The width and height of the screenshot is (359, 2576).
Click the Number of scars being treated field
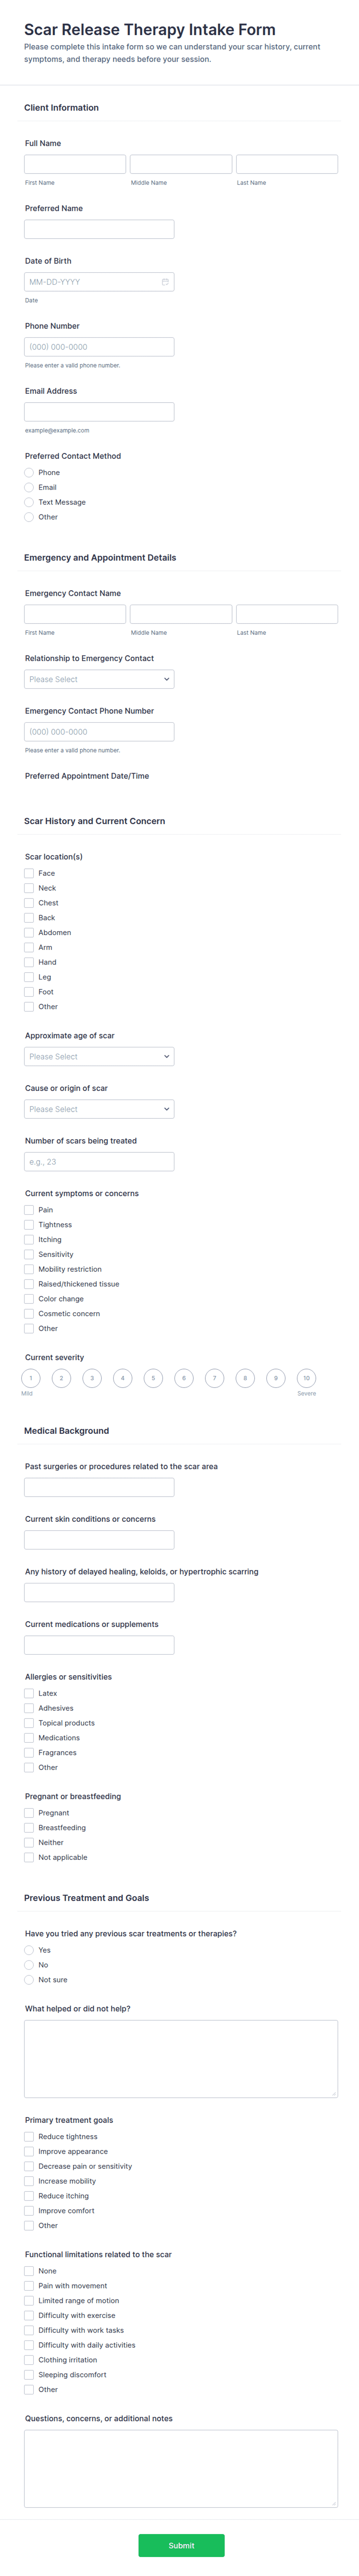click(99, 1162)
